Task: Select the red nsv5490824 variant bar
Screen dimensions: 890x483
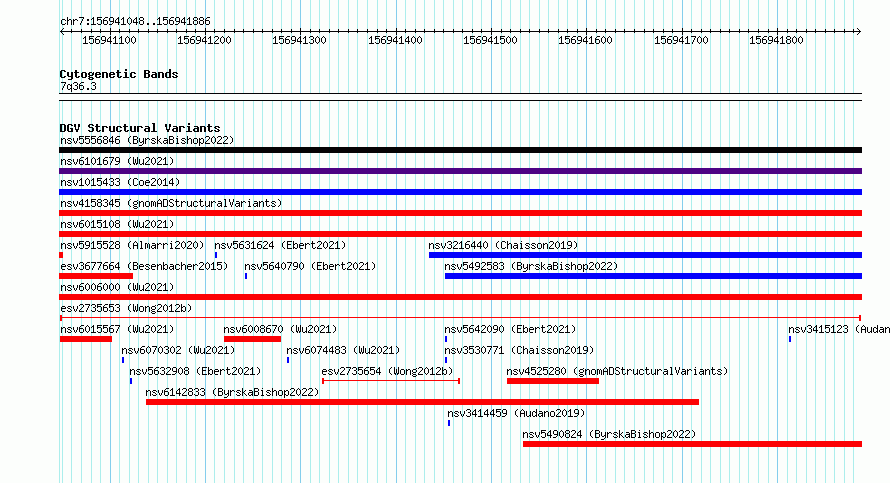Action: coord(692,444)
